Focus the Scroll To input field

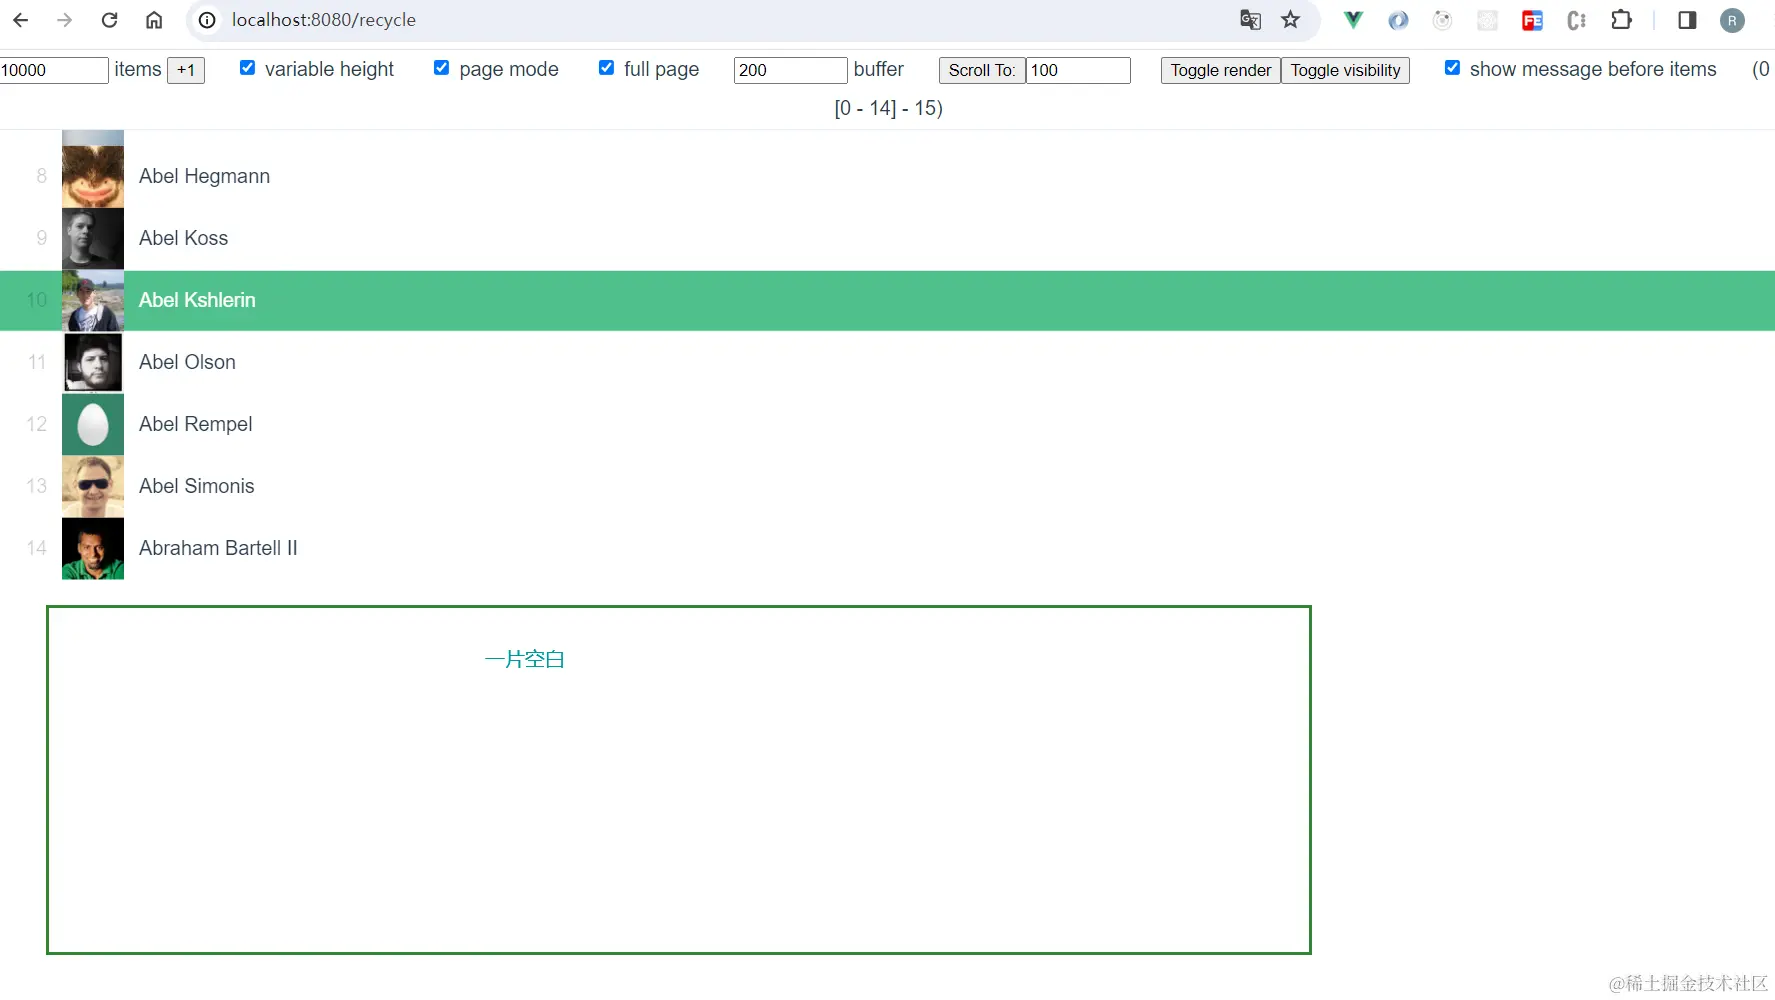coord(1078,70)
